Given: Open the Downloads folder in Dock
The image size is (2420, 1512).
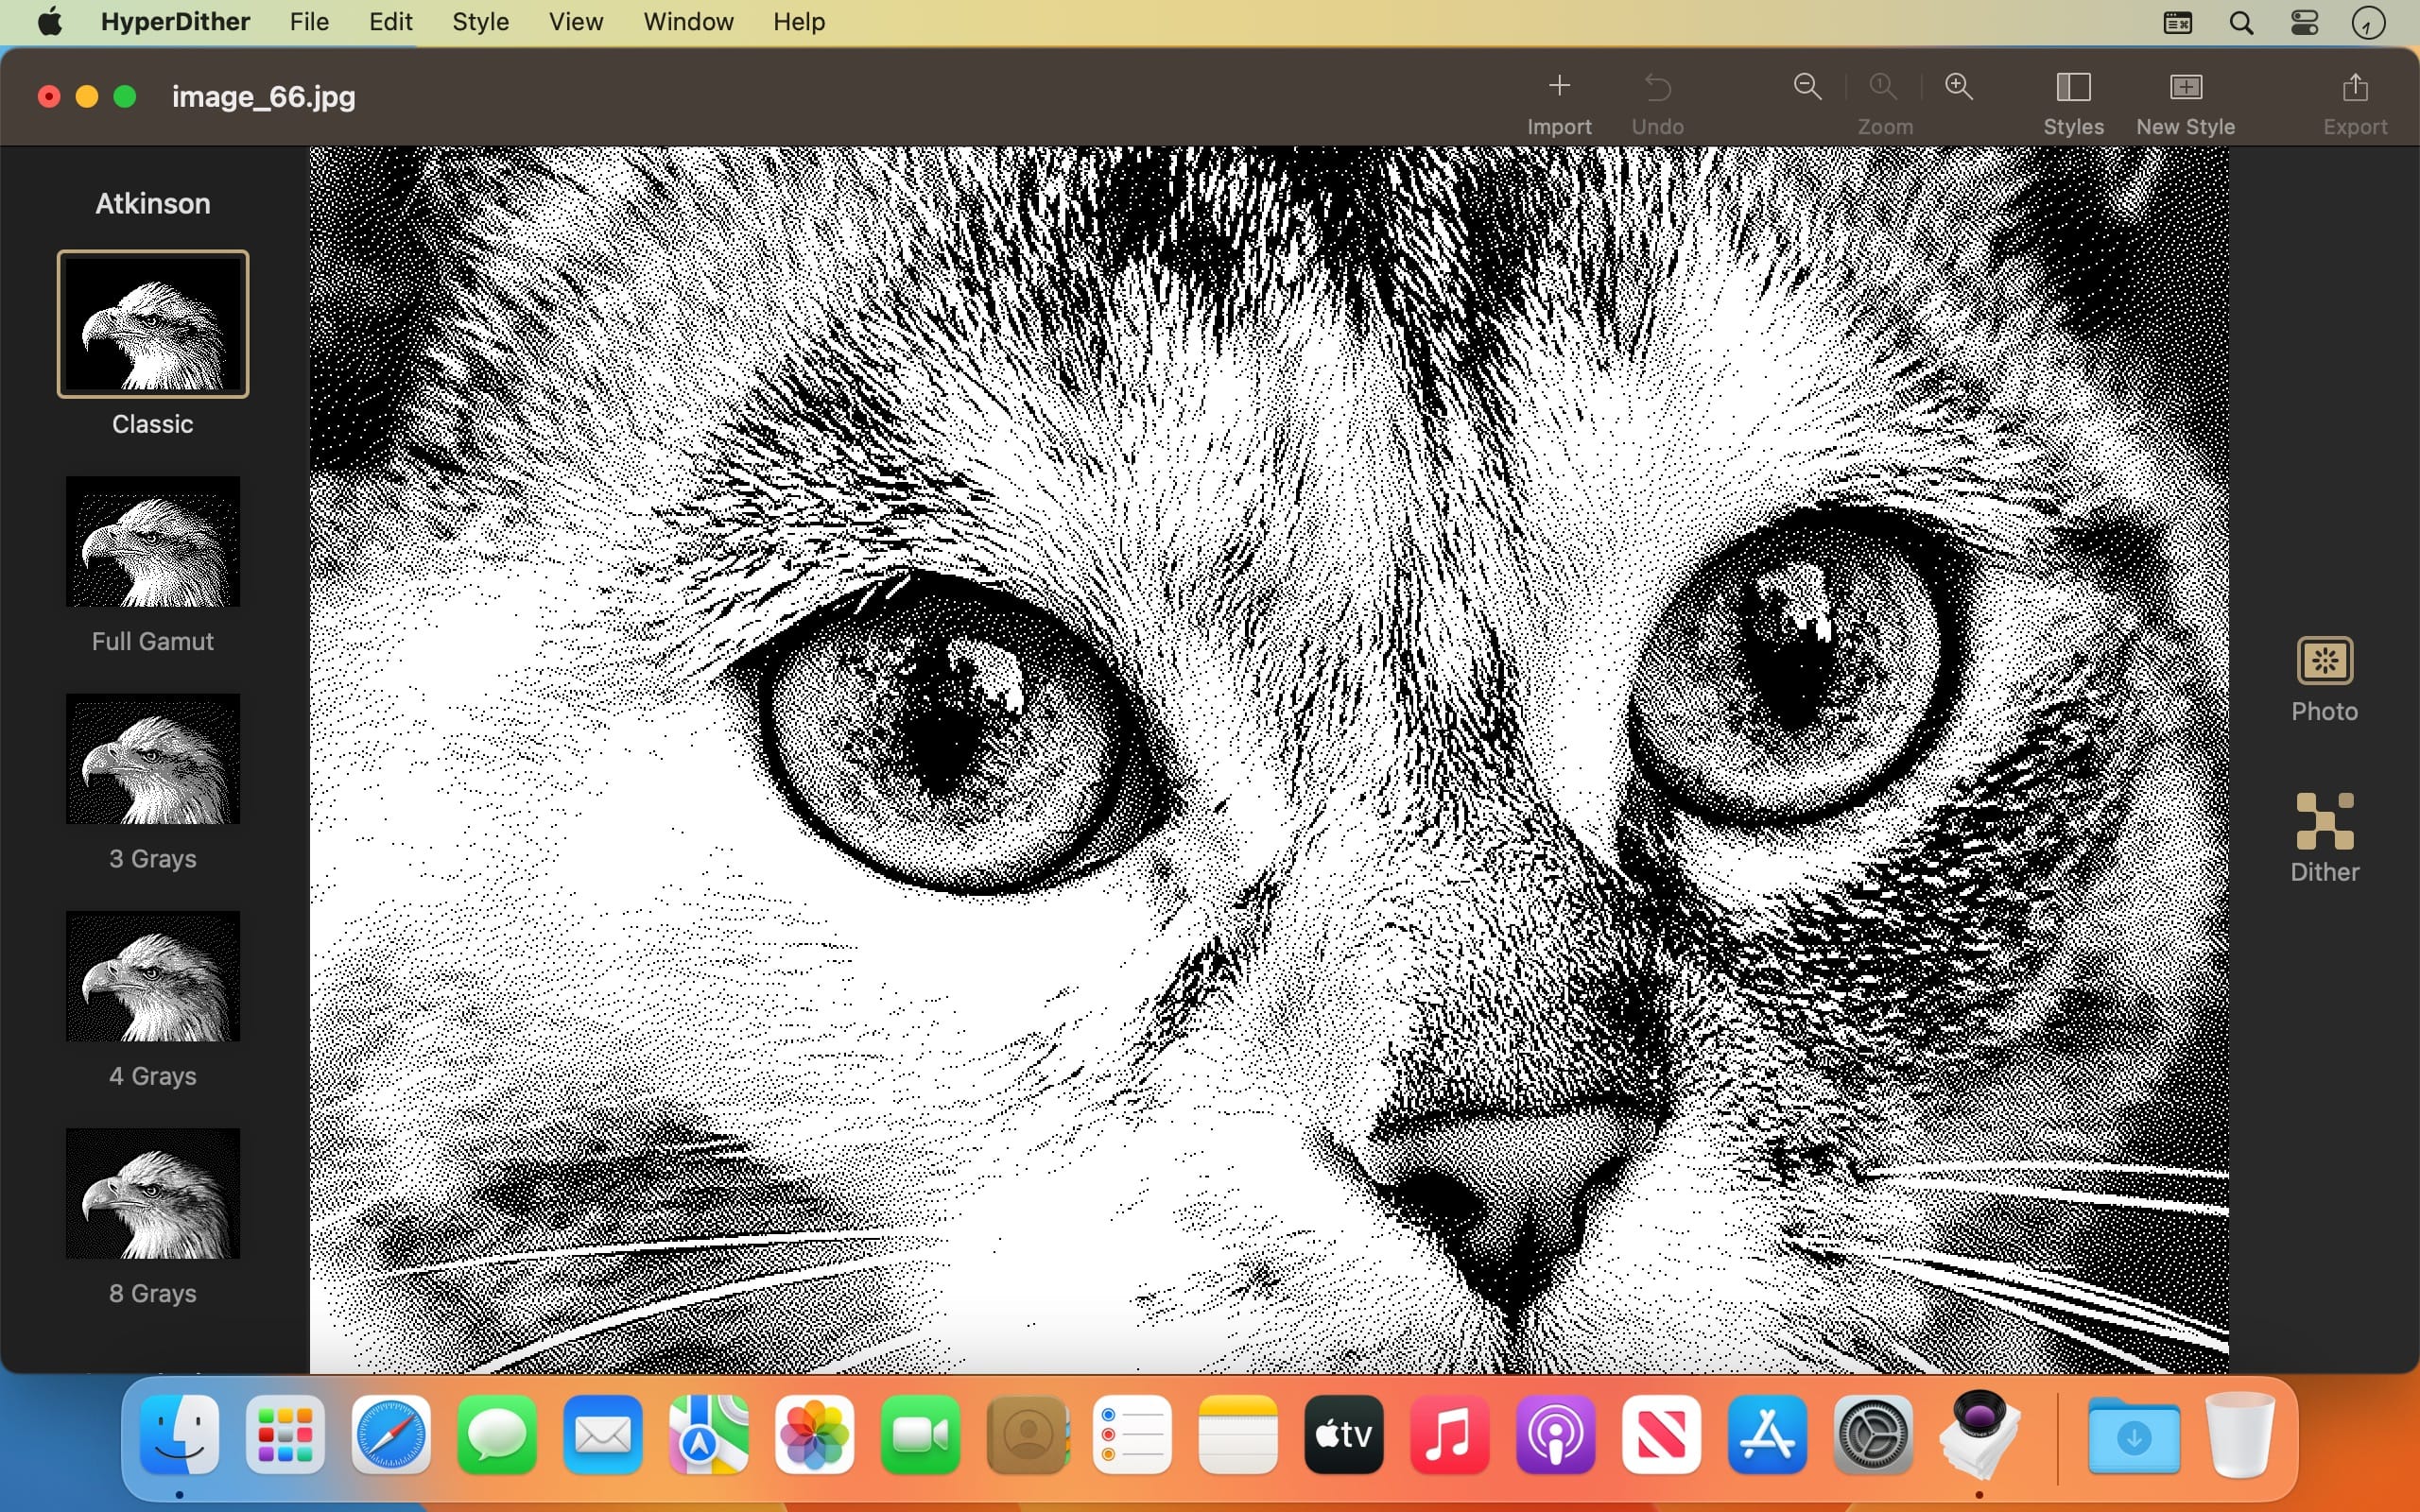Looking at the screenshot, I should click(x=2134, y=1436).
